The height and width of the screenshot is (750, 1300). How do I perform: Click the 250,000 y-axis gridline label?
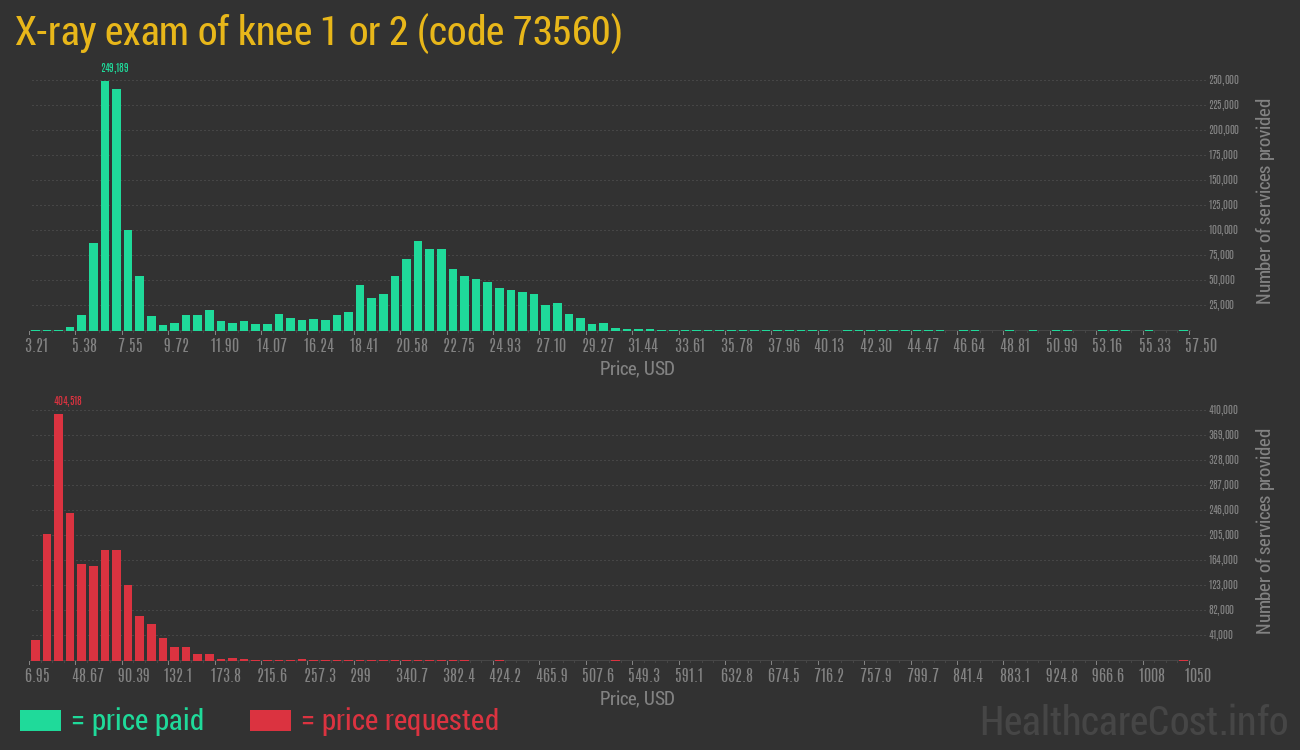(1225, 80)
